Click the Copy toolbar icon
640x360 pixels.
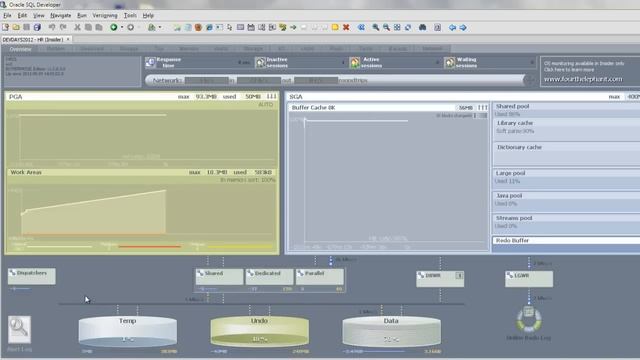(88, 27)
